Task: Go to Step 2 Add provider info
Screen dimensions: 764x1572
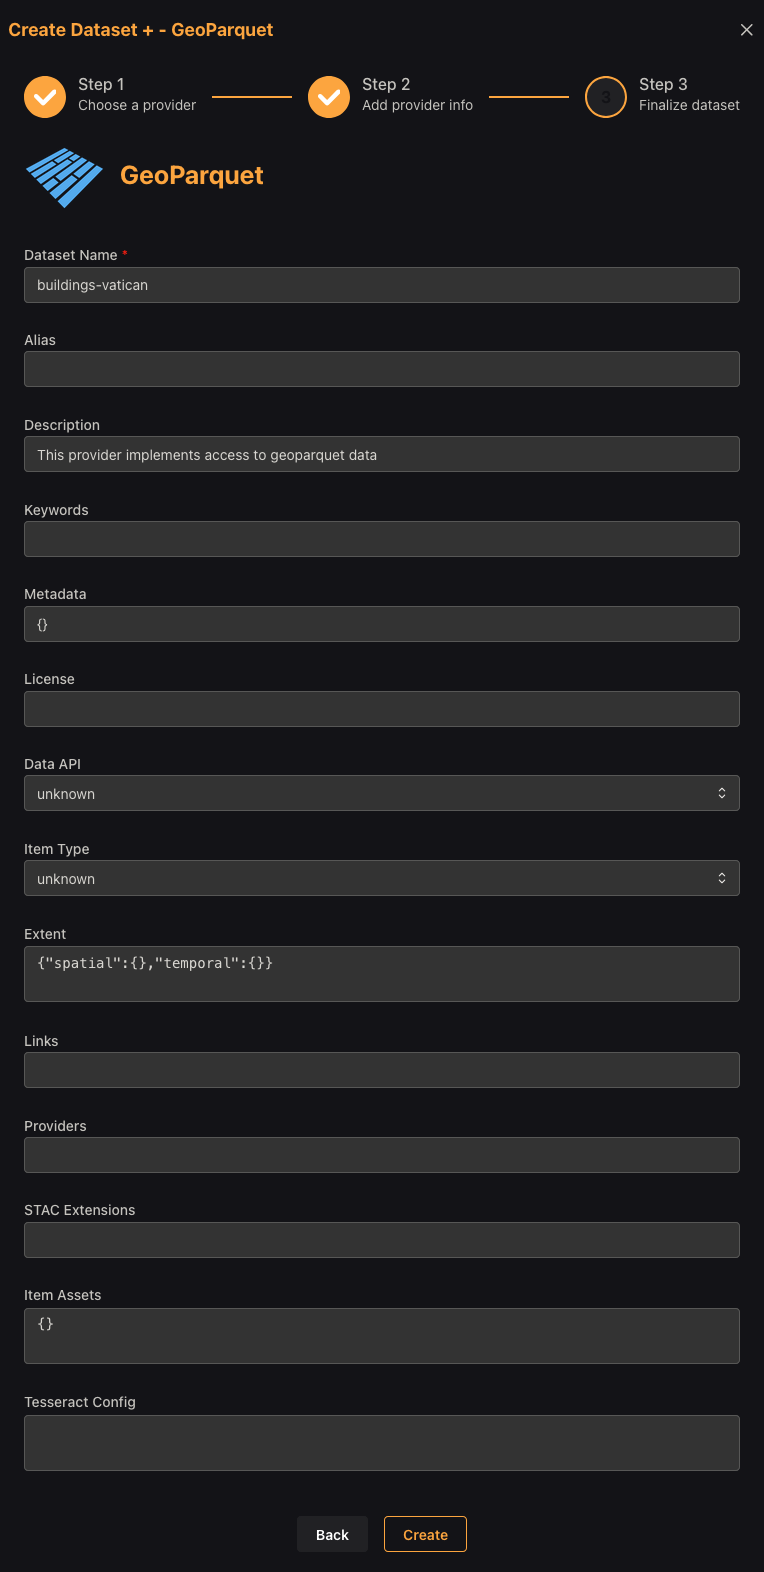Action: point(417,95)
